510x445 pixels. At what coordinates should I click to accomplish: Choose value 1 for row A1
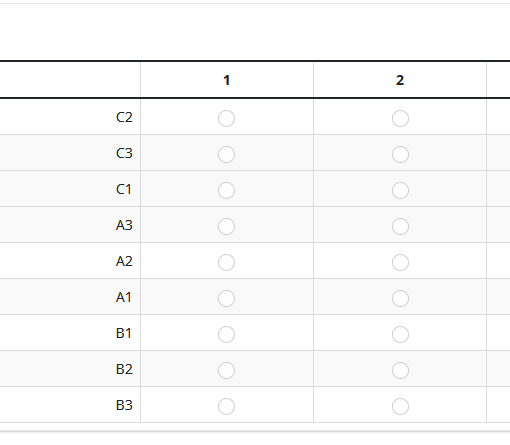coord(226,298)
